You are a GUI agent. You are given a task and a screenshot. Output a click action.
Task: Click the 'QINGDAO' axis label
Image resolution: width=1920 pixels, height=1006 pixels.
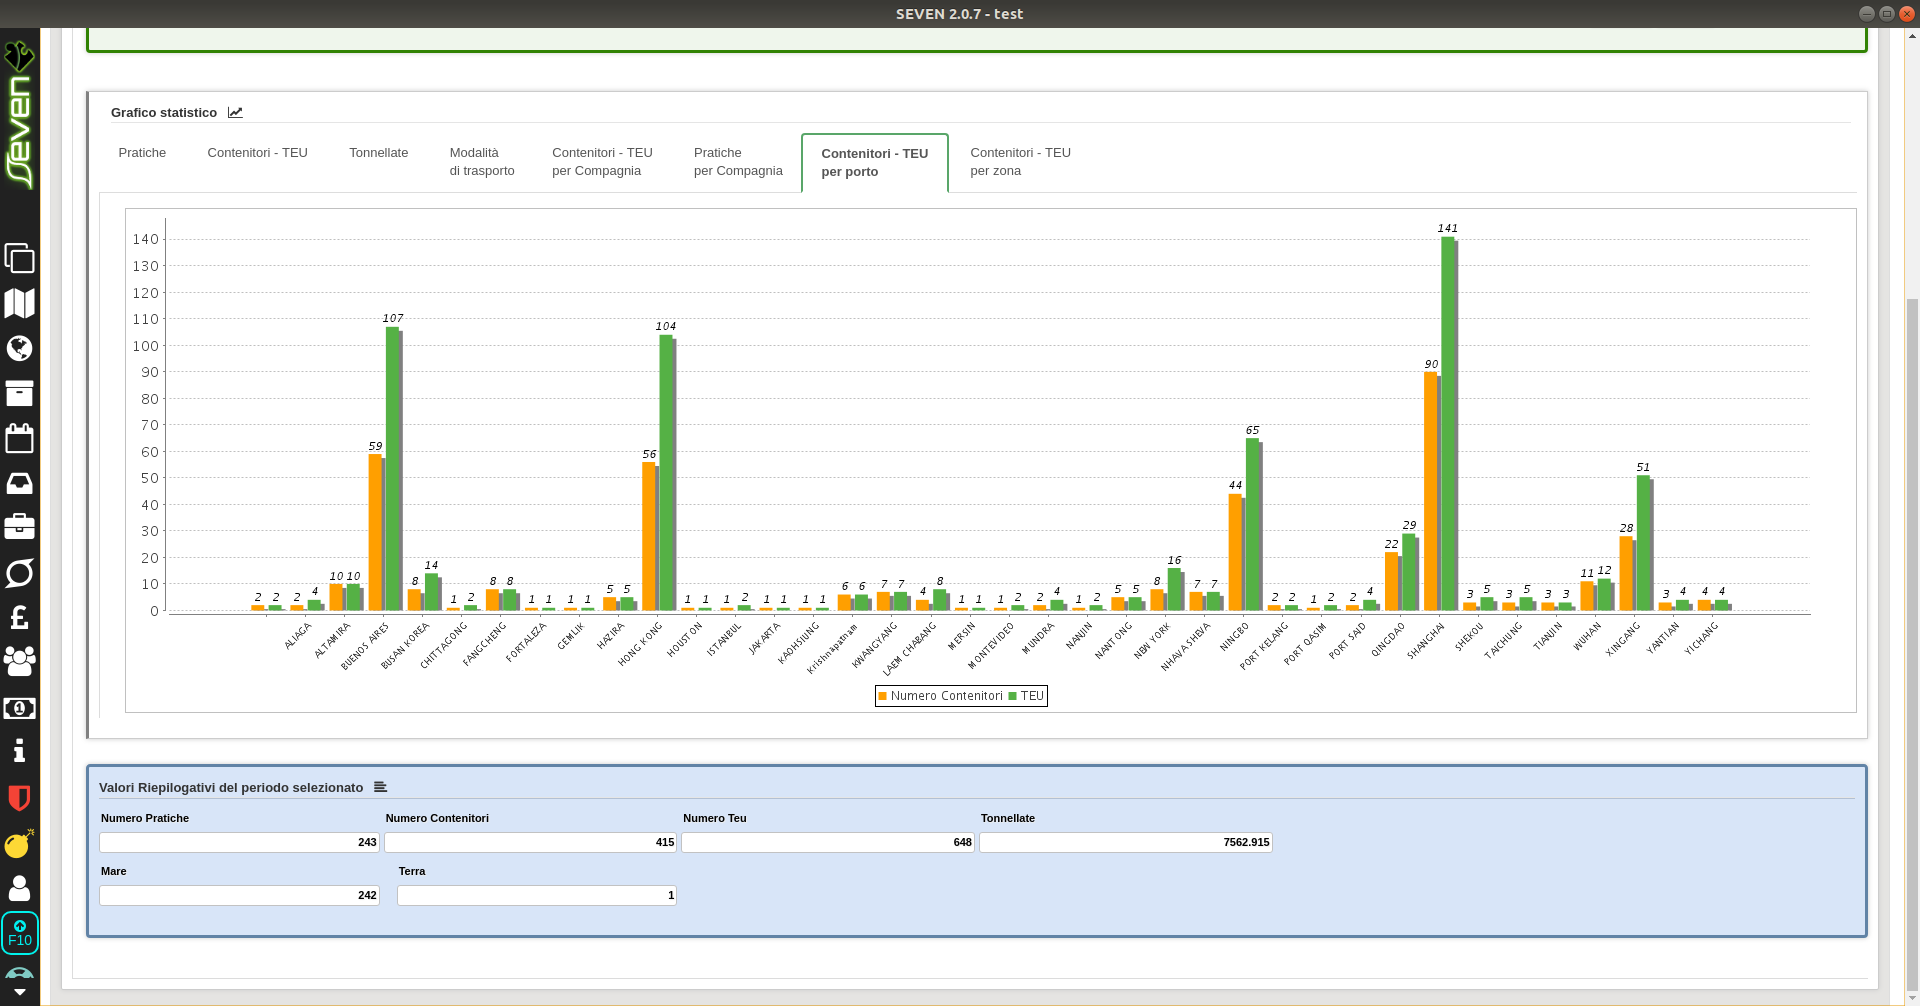tap(1388, 639)
